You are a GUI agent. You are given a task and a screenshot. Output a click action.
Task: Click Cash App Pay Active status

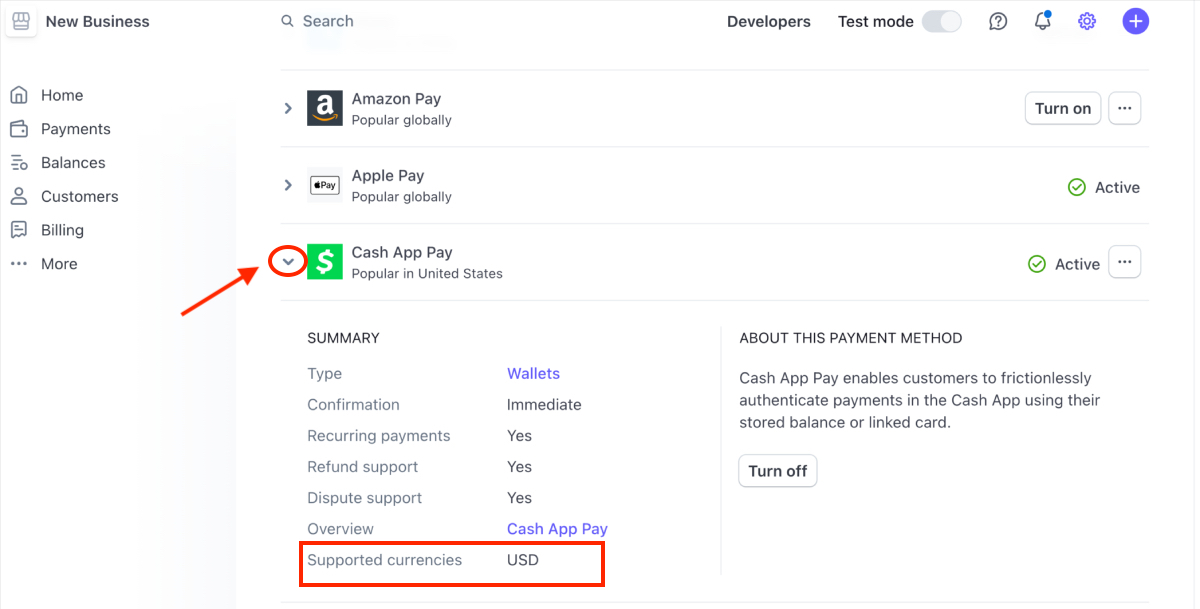[x=1064, y=264]
